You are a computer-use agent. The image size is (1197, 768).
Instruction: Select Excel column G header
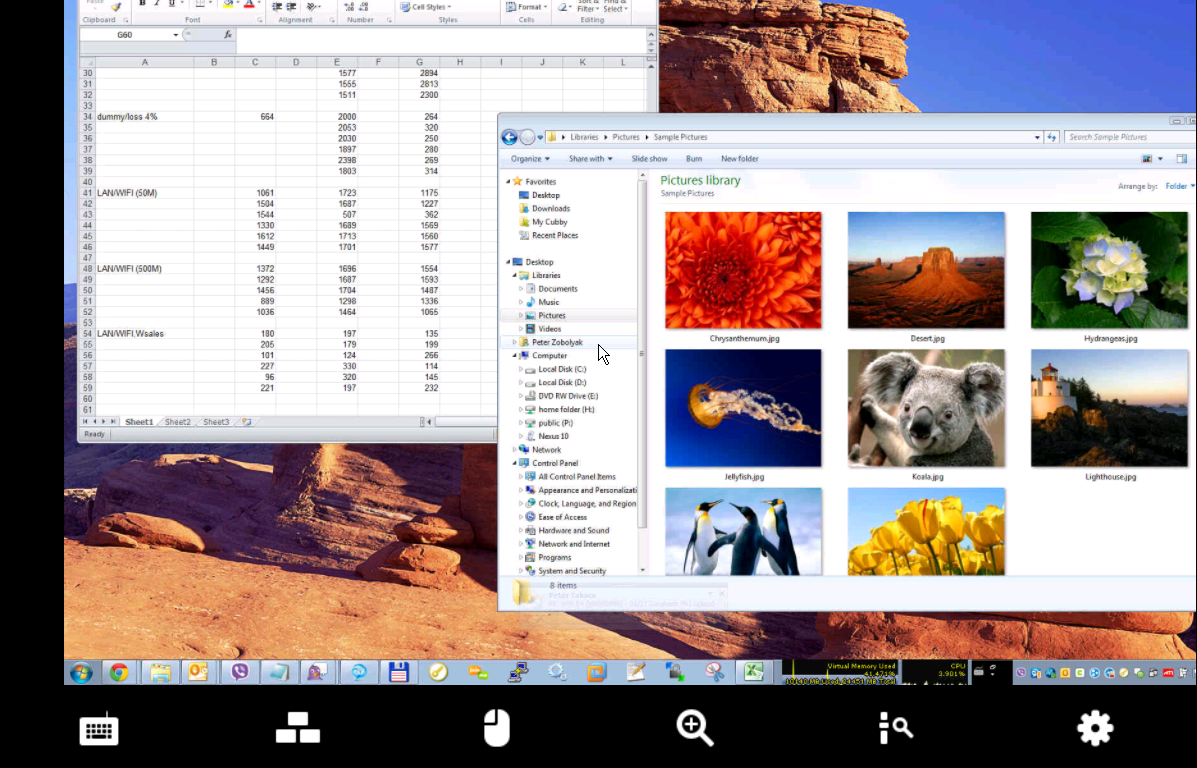(419, 63)
